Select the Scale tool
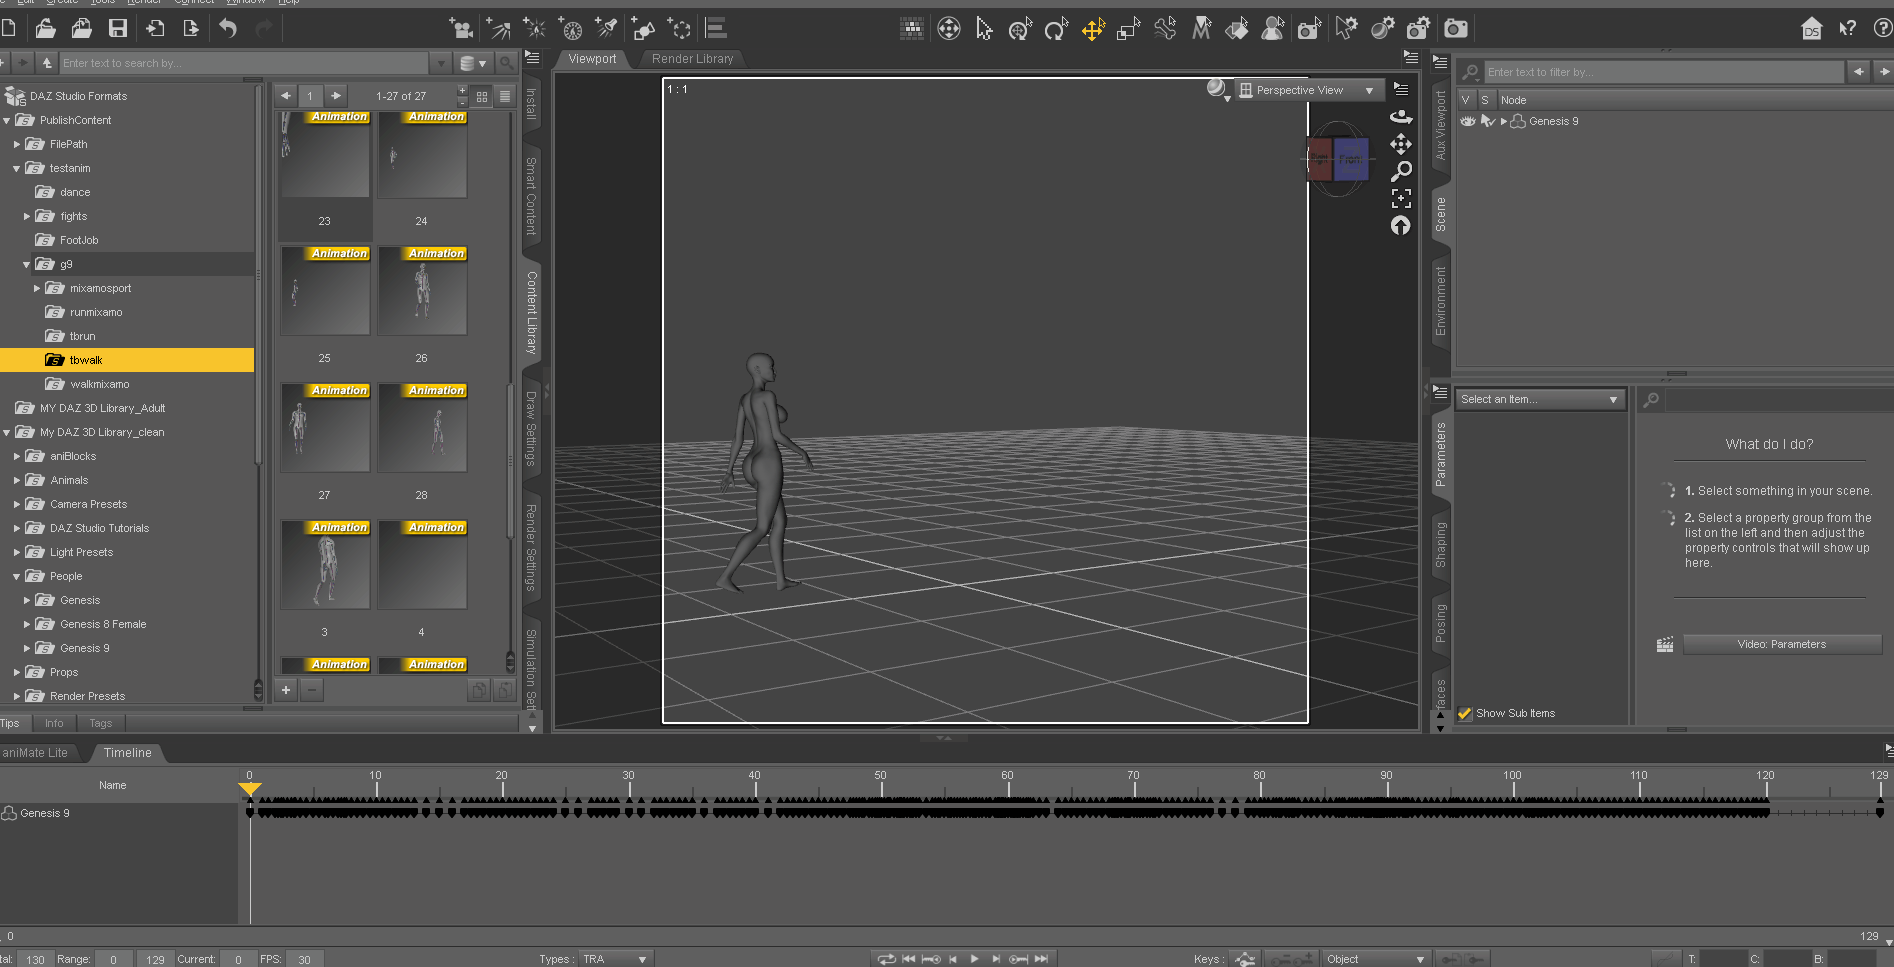The height and width of the screenshot is (967, 1894). pyautogui.click(x=1128, y=30)
